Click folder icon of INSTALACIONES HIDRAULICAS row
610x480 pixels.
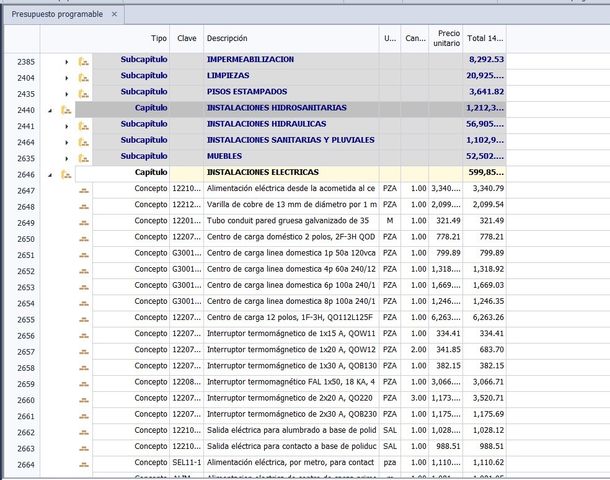[x=84, y=126]
